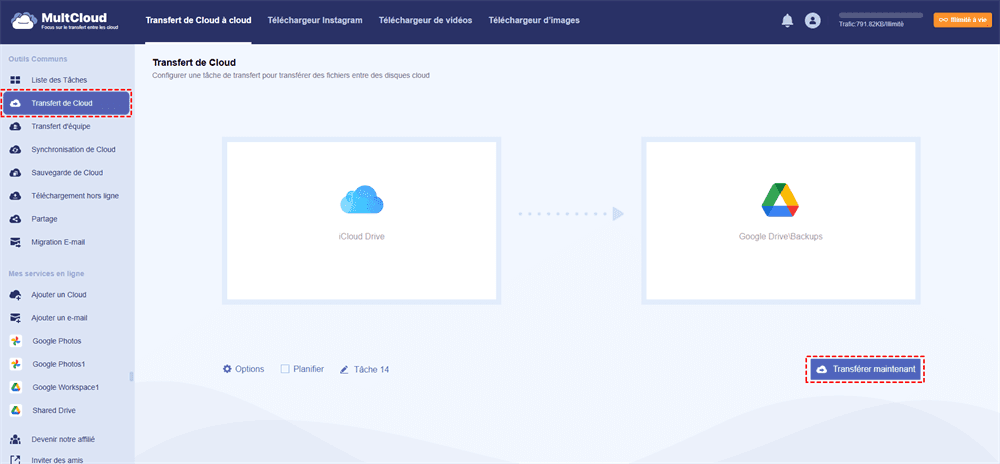The height and width of the screenshot is (464, 1000).
Task: Click the iCloud Drive cloud icon
Action: pyautogui.click(x=362, y=199)
